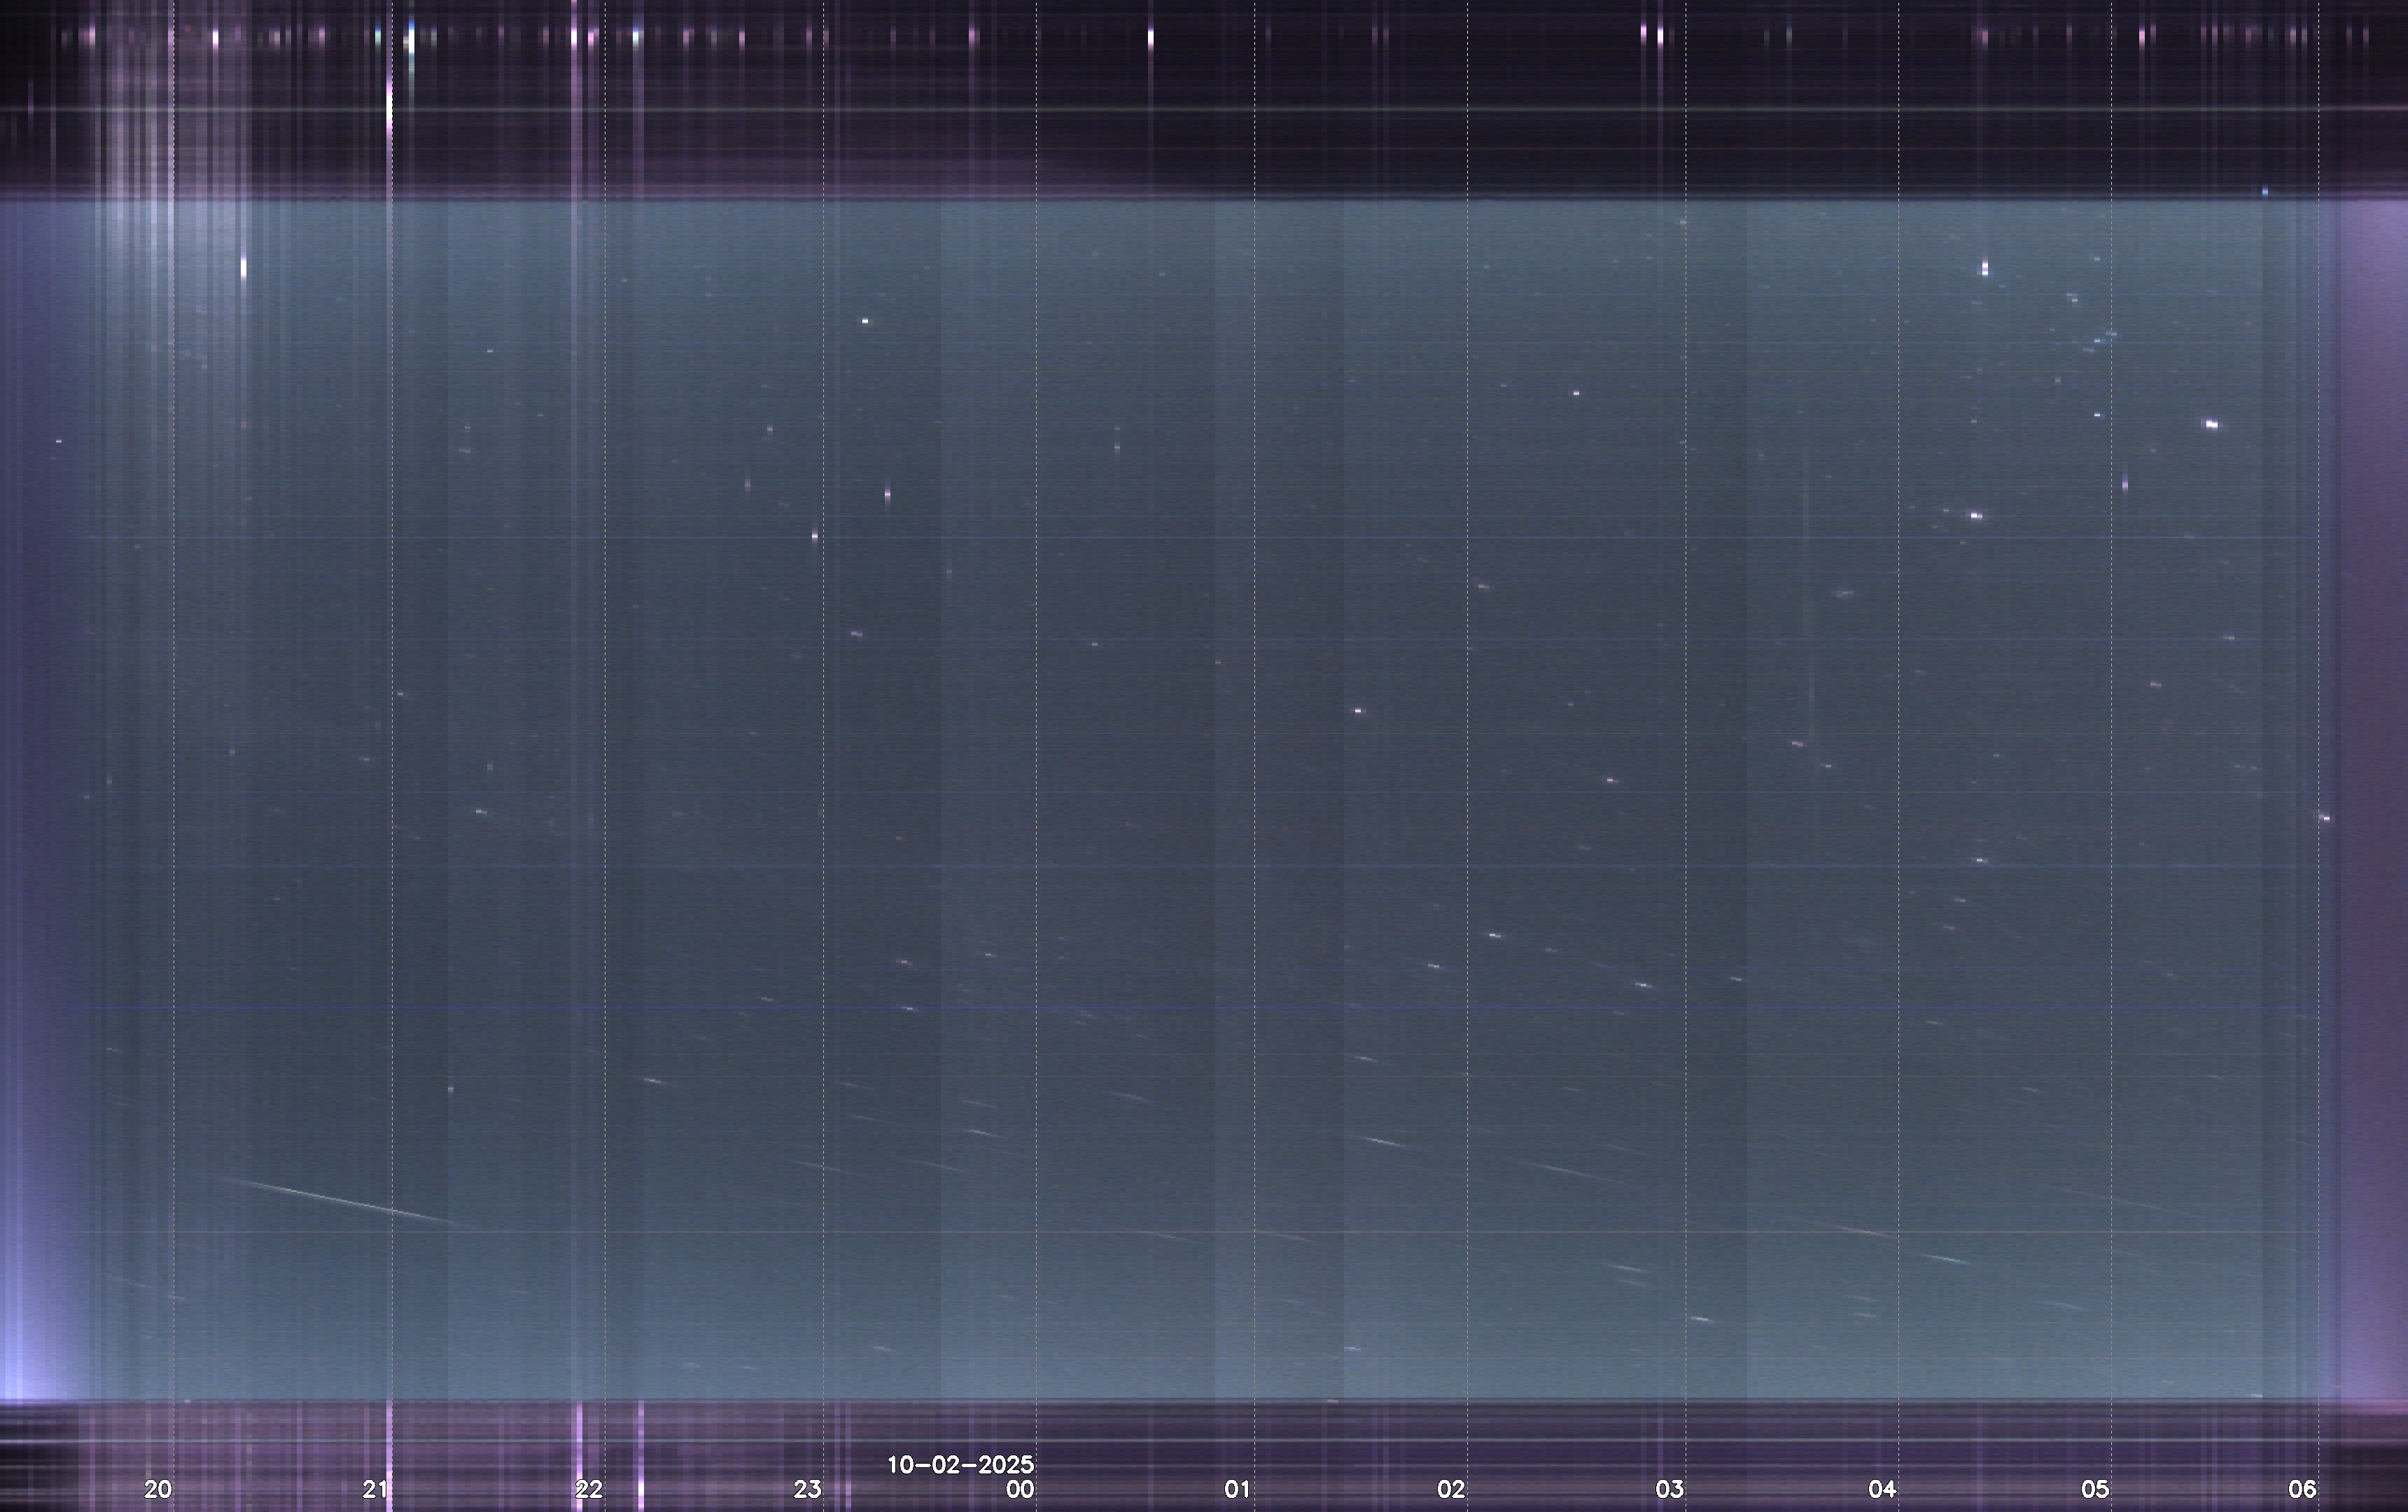The width and height of the screenshot is (2408, 1512).
Task: Click the 04 hour label
Action: [1882, 1489]
